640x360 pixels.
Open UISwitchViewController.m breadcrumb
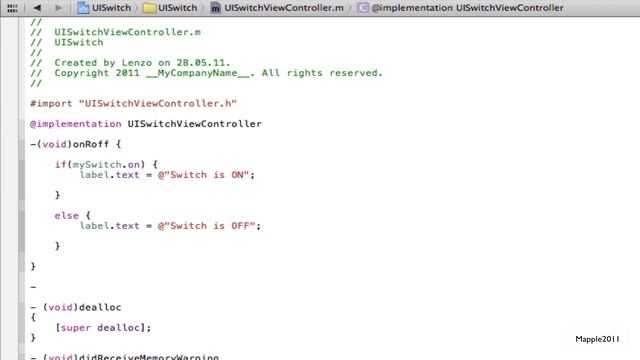click(284, 8)
